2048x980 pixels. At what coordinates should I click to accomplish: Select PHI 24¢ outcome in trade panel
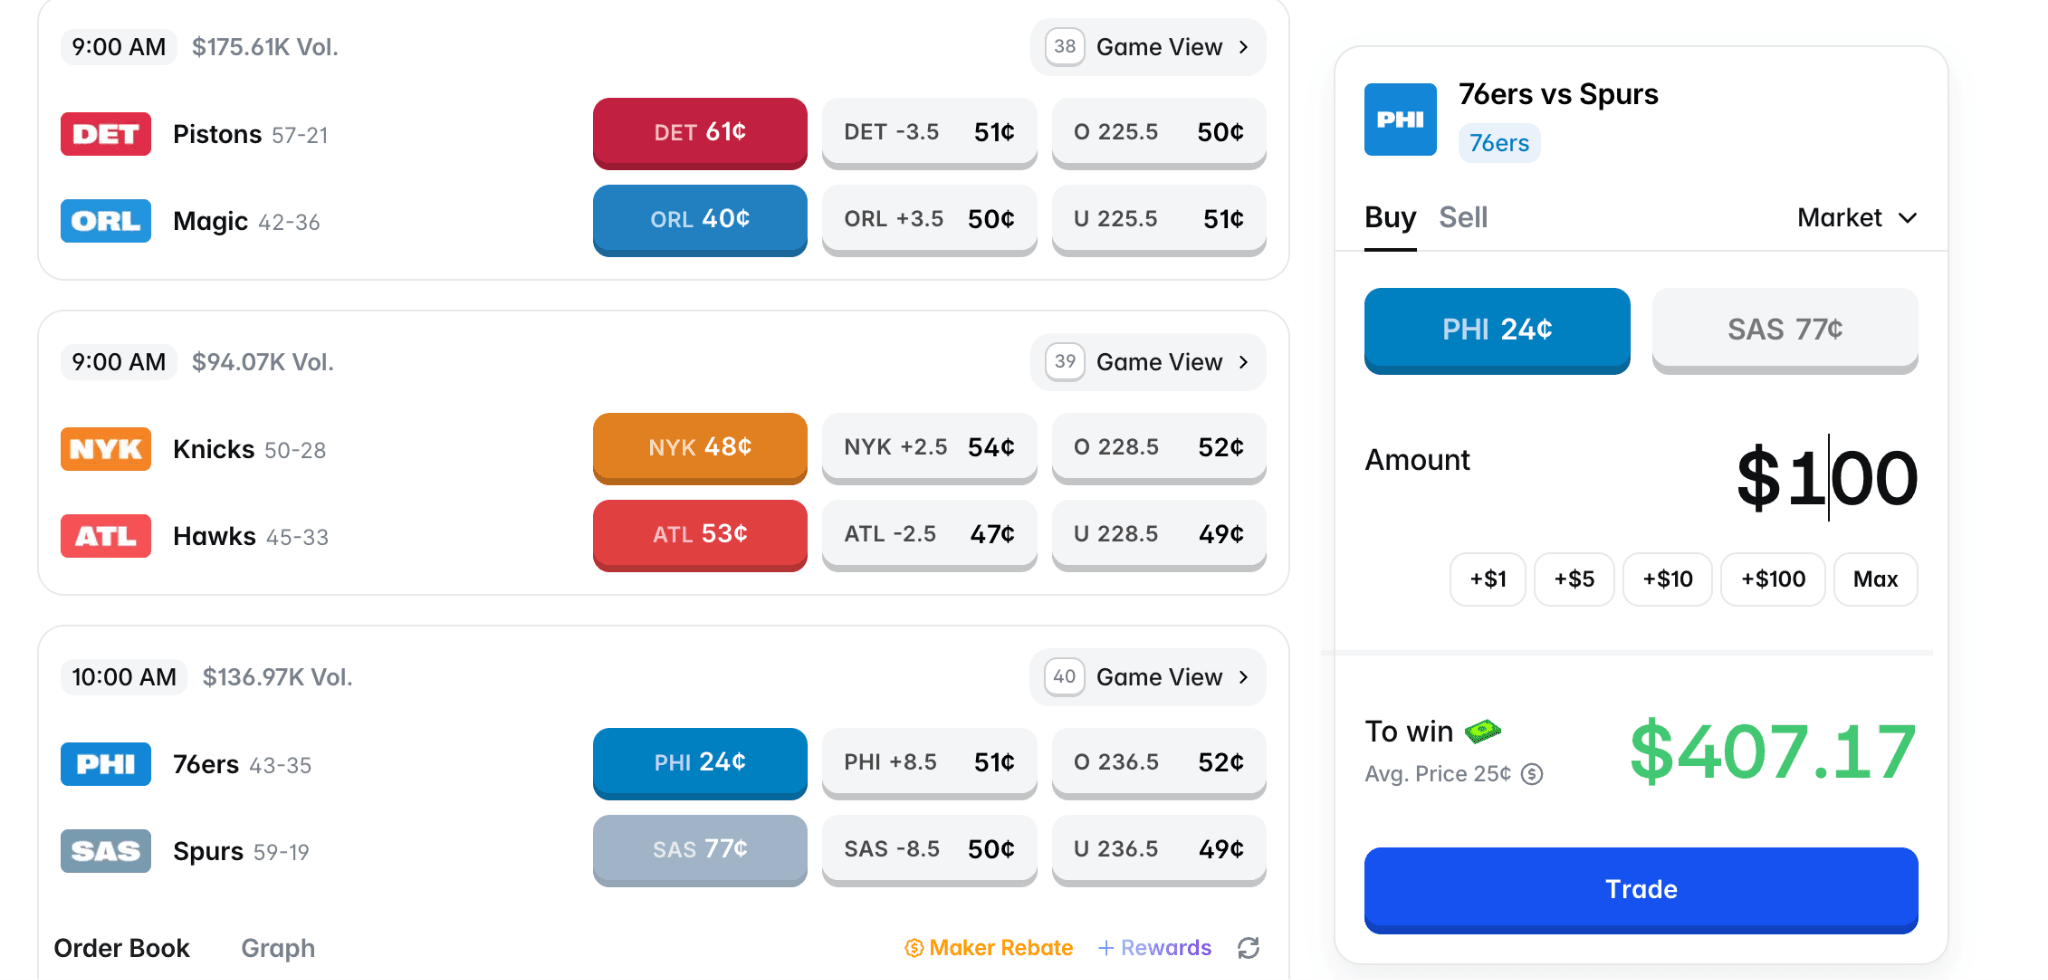pos(1497,330)
